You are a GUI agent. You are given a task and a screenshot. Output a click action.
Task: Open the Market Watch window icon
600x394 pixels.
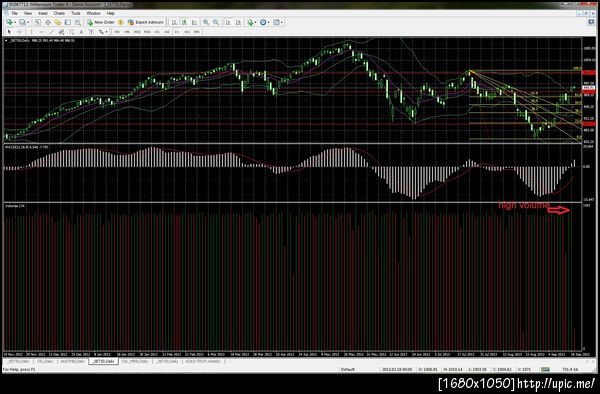pyautogui.click(x=38, y=22)
